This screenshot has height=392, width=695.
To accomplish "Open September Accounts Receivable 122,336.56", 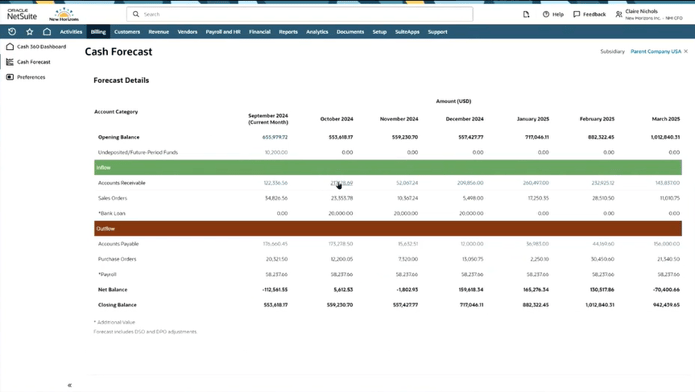I will point(275,183).
